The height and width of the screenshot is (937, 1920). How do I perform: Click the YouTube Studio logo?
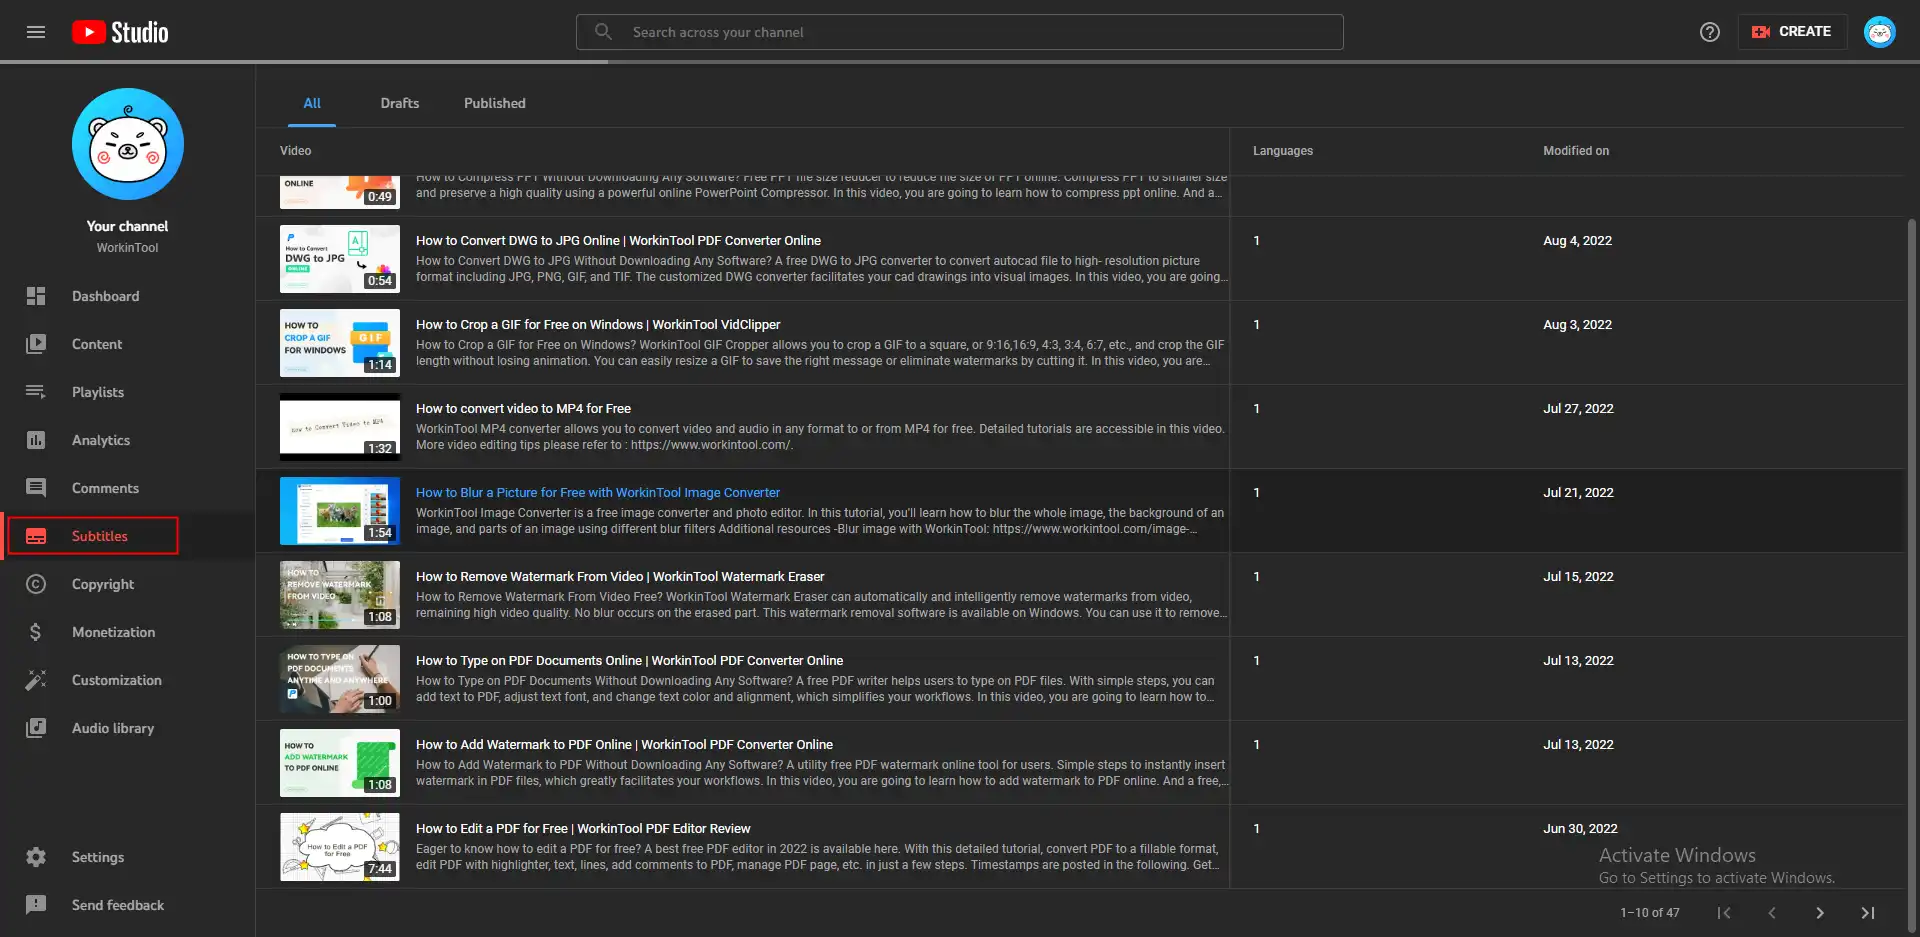coord(120,32)
